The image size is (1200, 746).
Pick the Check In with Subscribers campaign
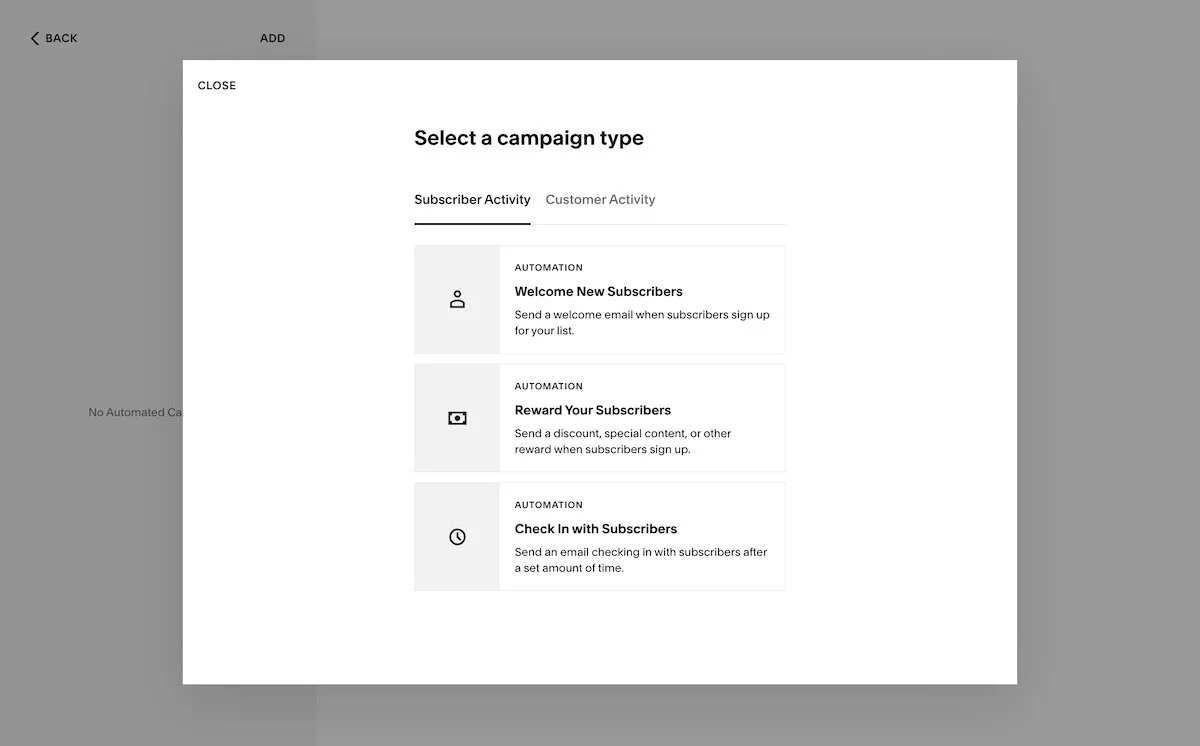(640, 536)
